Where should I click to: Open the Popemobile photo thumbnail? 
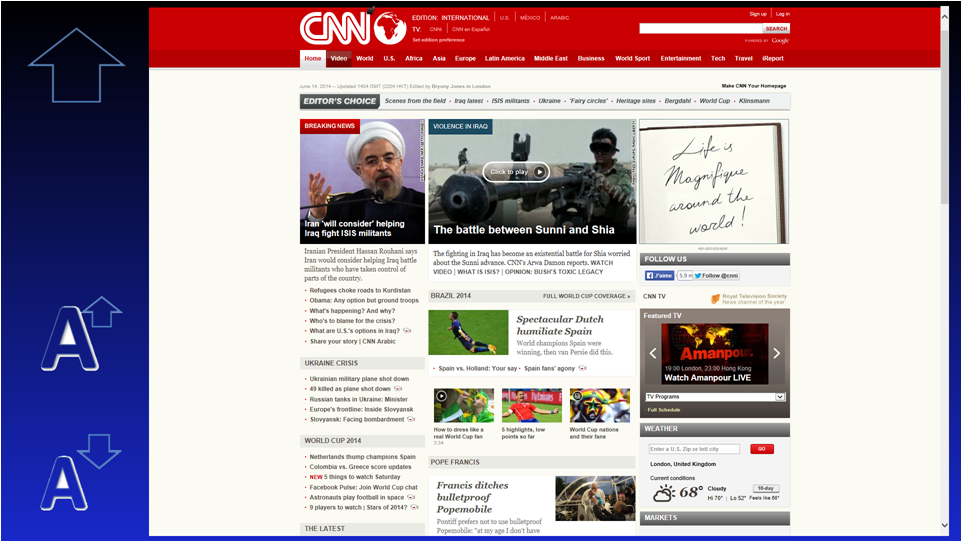[595, 498]
